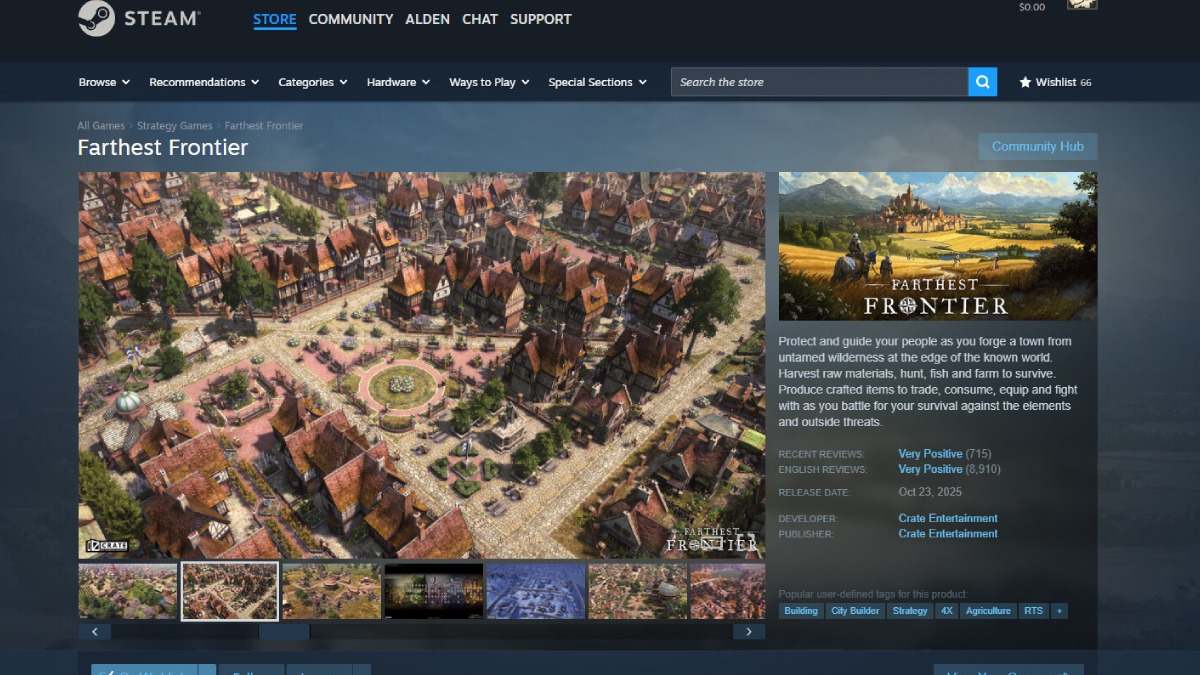Click the magnifying glass search button
The width and height of the screenshot is (1200, 675).
point(982,82)
